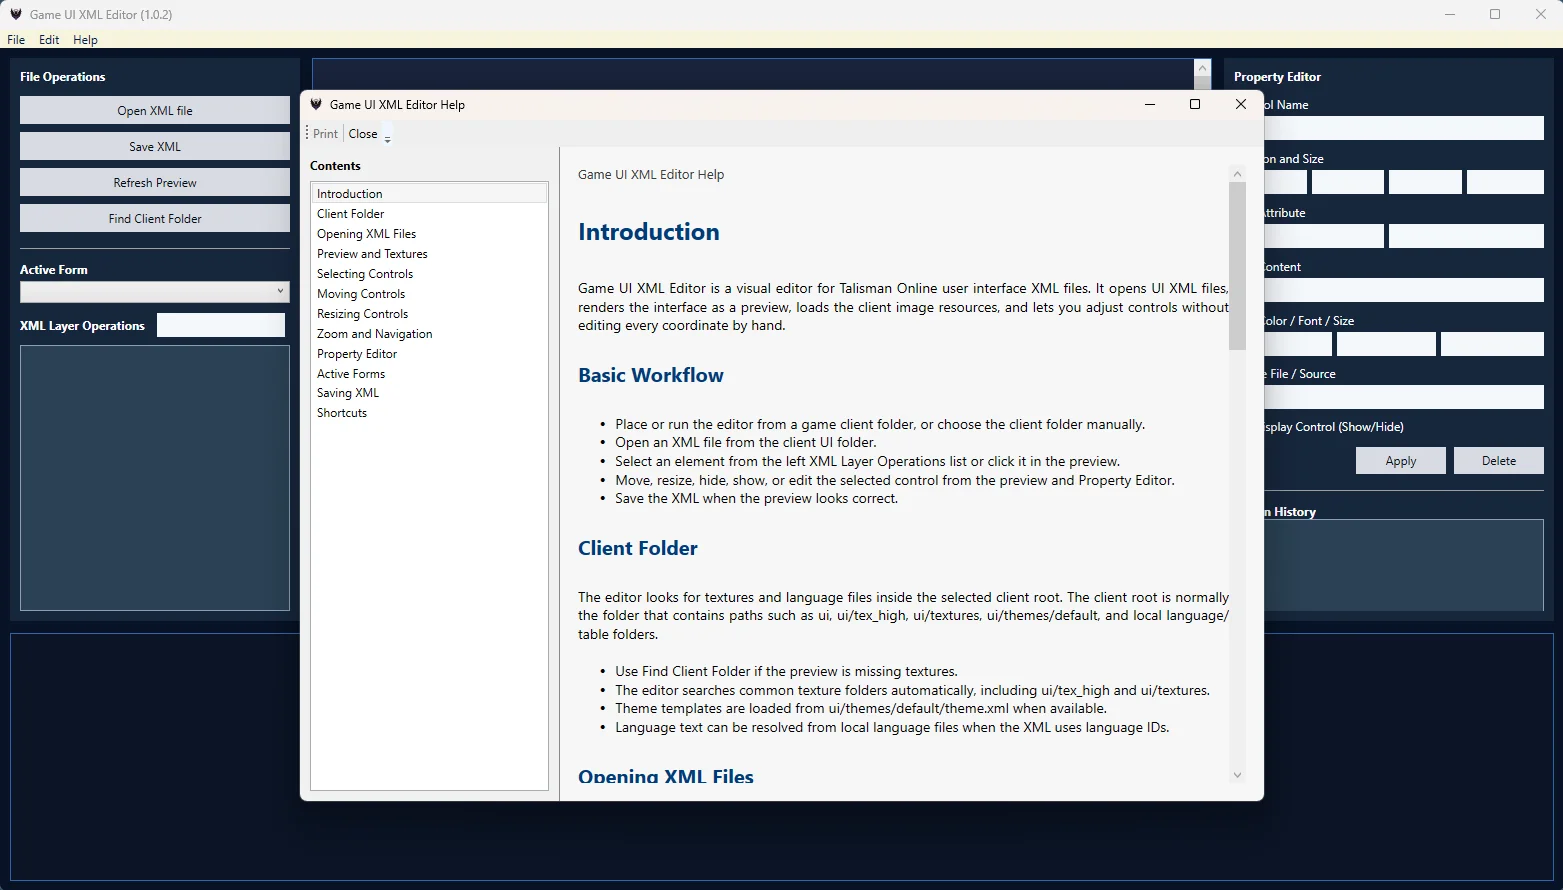
Task: Click the Open XML file button
Action: coord(155,110)
